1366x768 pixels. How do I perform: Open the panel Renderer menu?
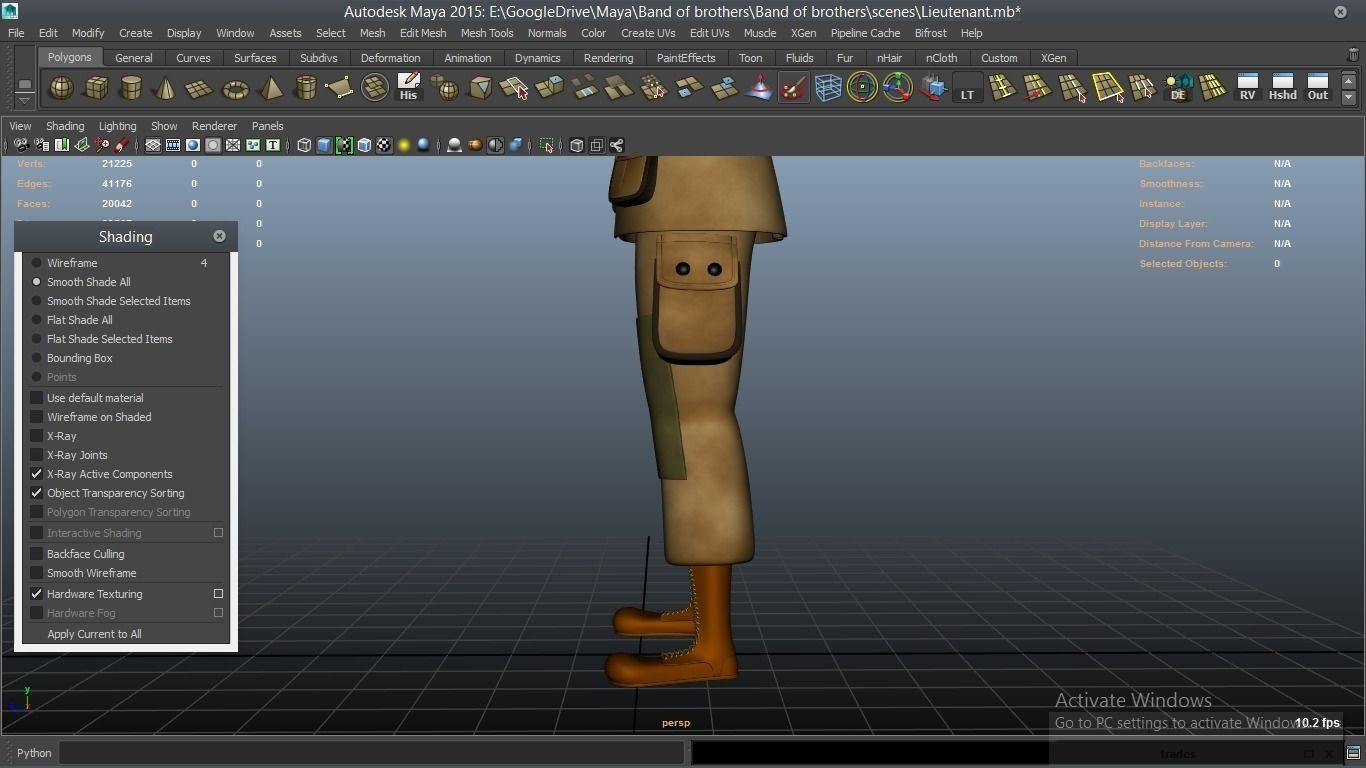click(214, 126)
